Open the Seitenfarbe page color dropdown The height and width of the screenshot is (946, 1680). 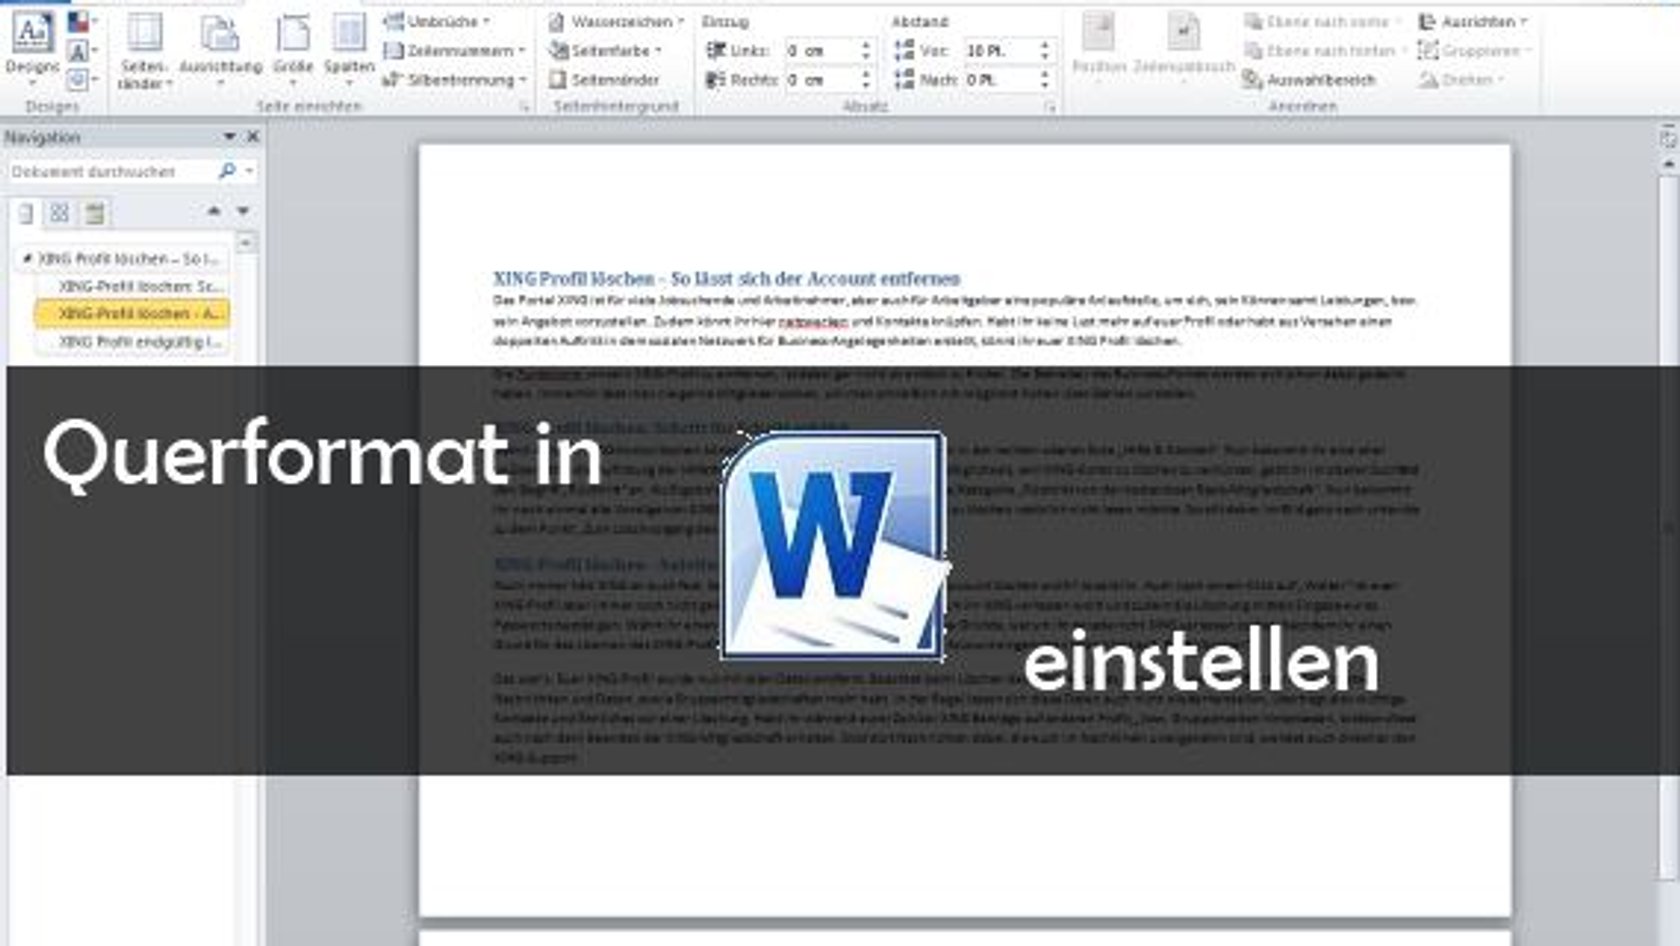pyautogui.click(x=606, y=50)
